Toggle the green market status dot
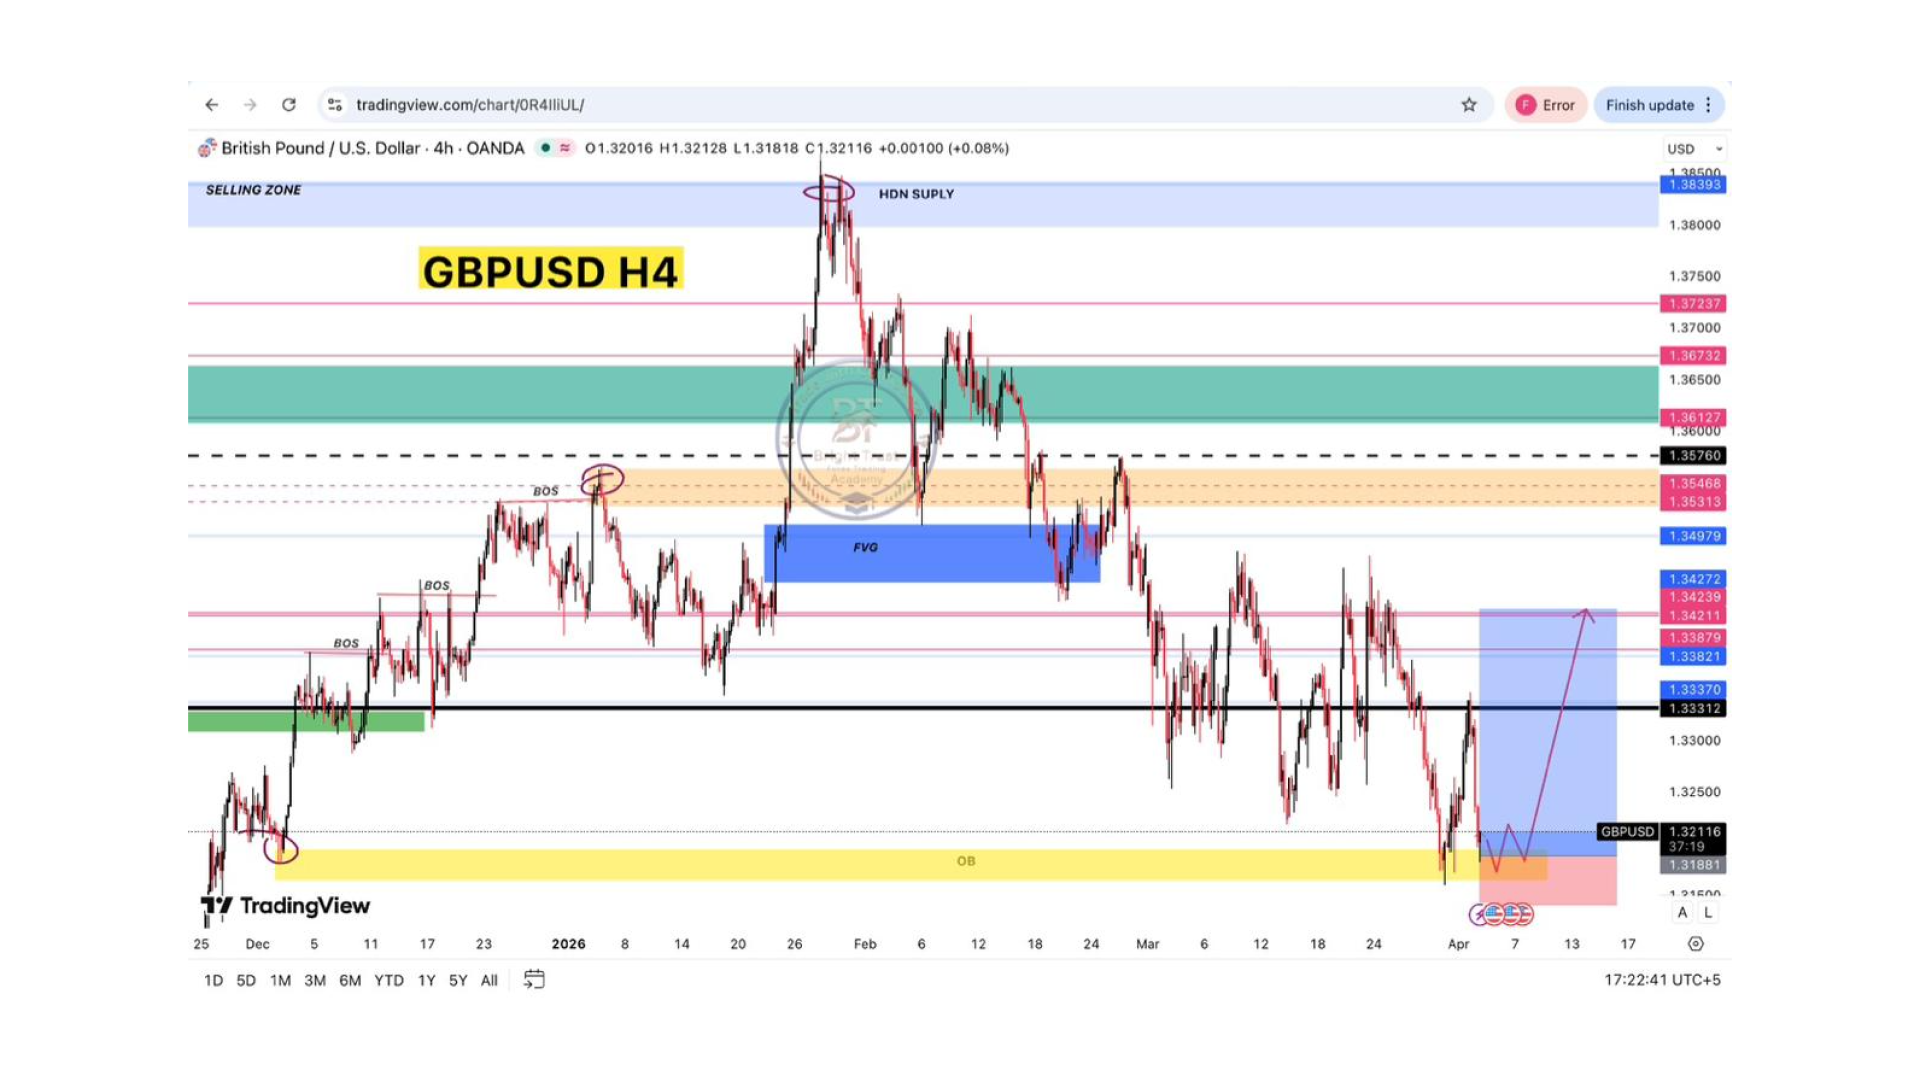 [x=545, y=148]
